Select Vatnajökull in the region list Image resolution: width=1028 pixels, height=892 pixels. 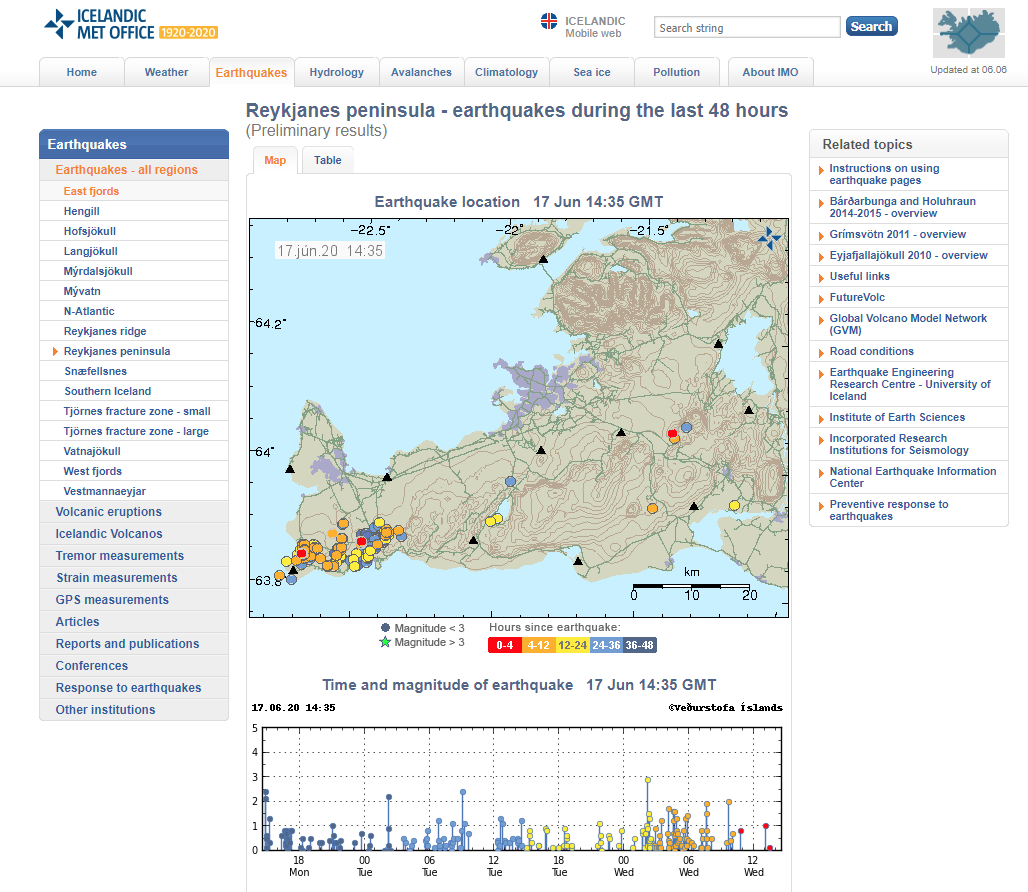click(x=92, y=451)
